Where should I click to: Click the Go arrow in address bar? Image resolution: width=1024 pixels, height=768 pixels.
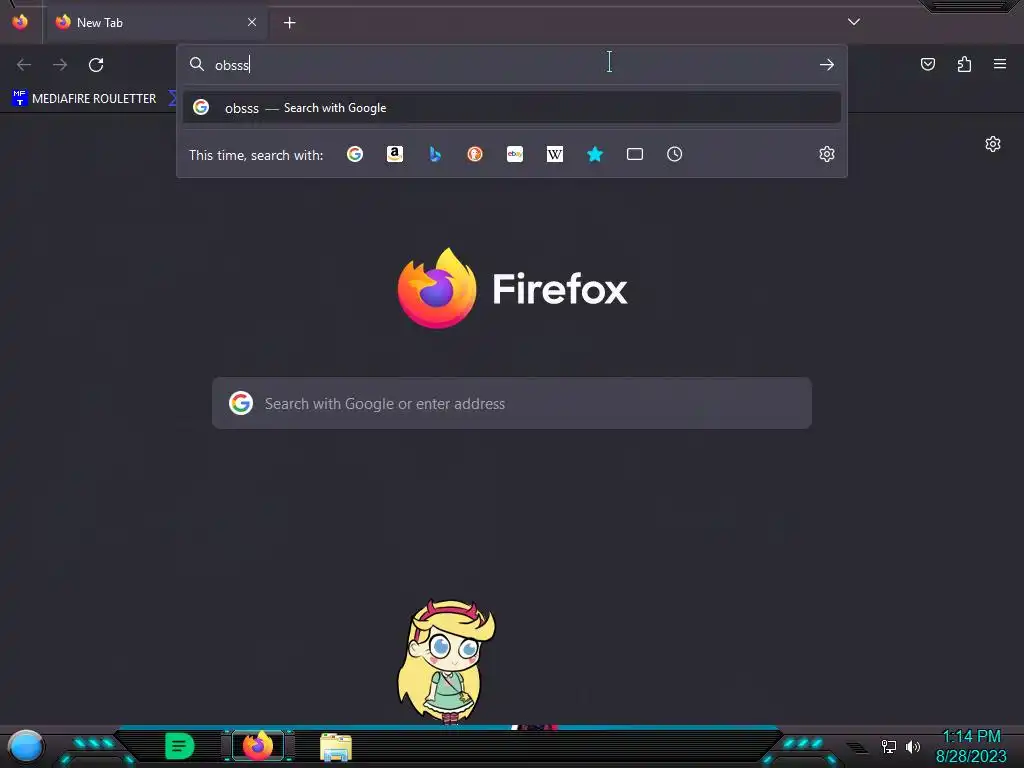tap(827, 65)
